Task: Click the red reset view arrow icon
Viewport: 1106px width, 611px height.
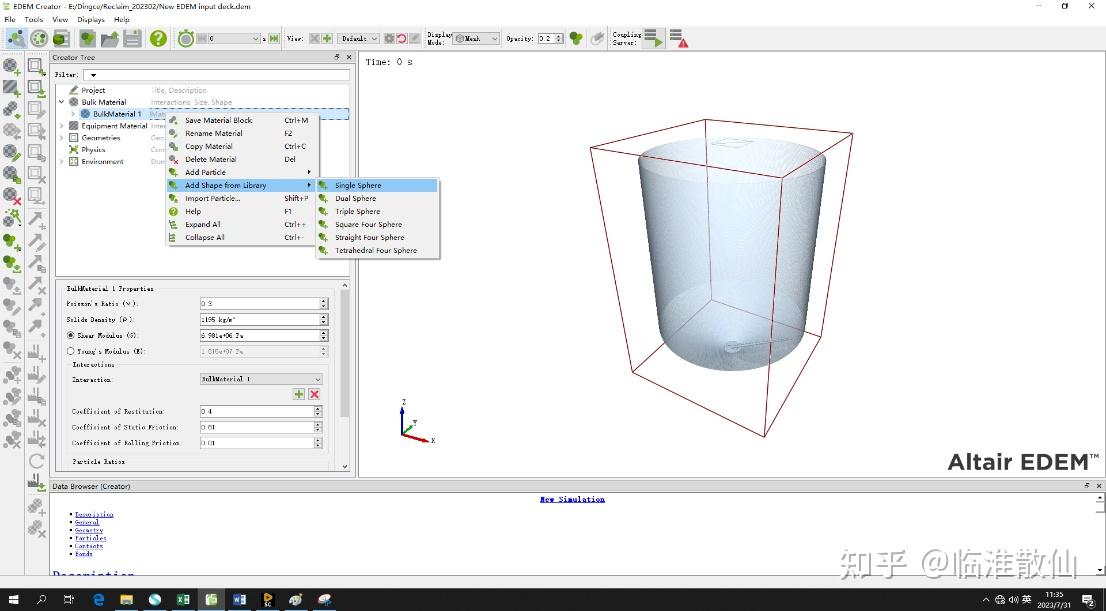Action: coord(402,38)
